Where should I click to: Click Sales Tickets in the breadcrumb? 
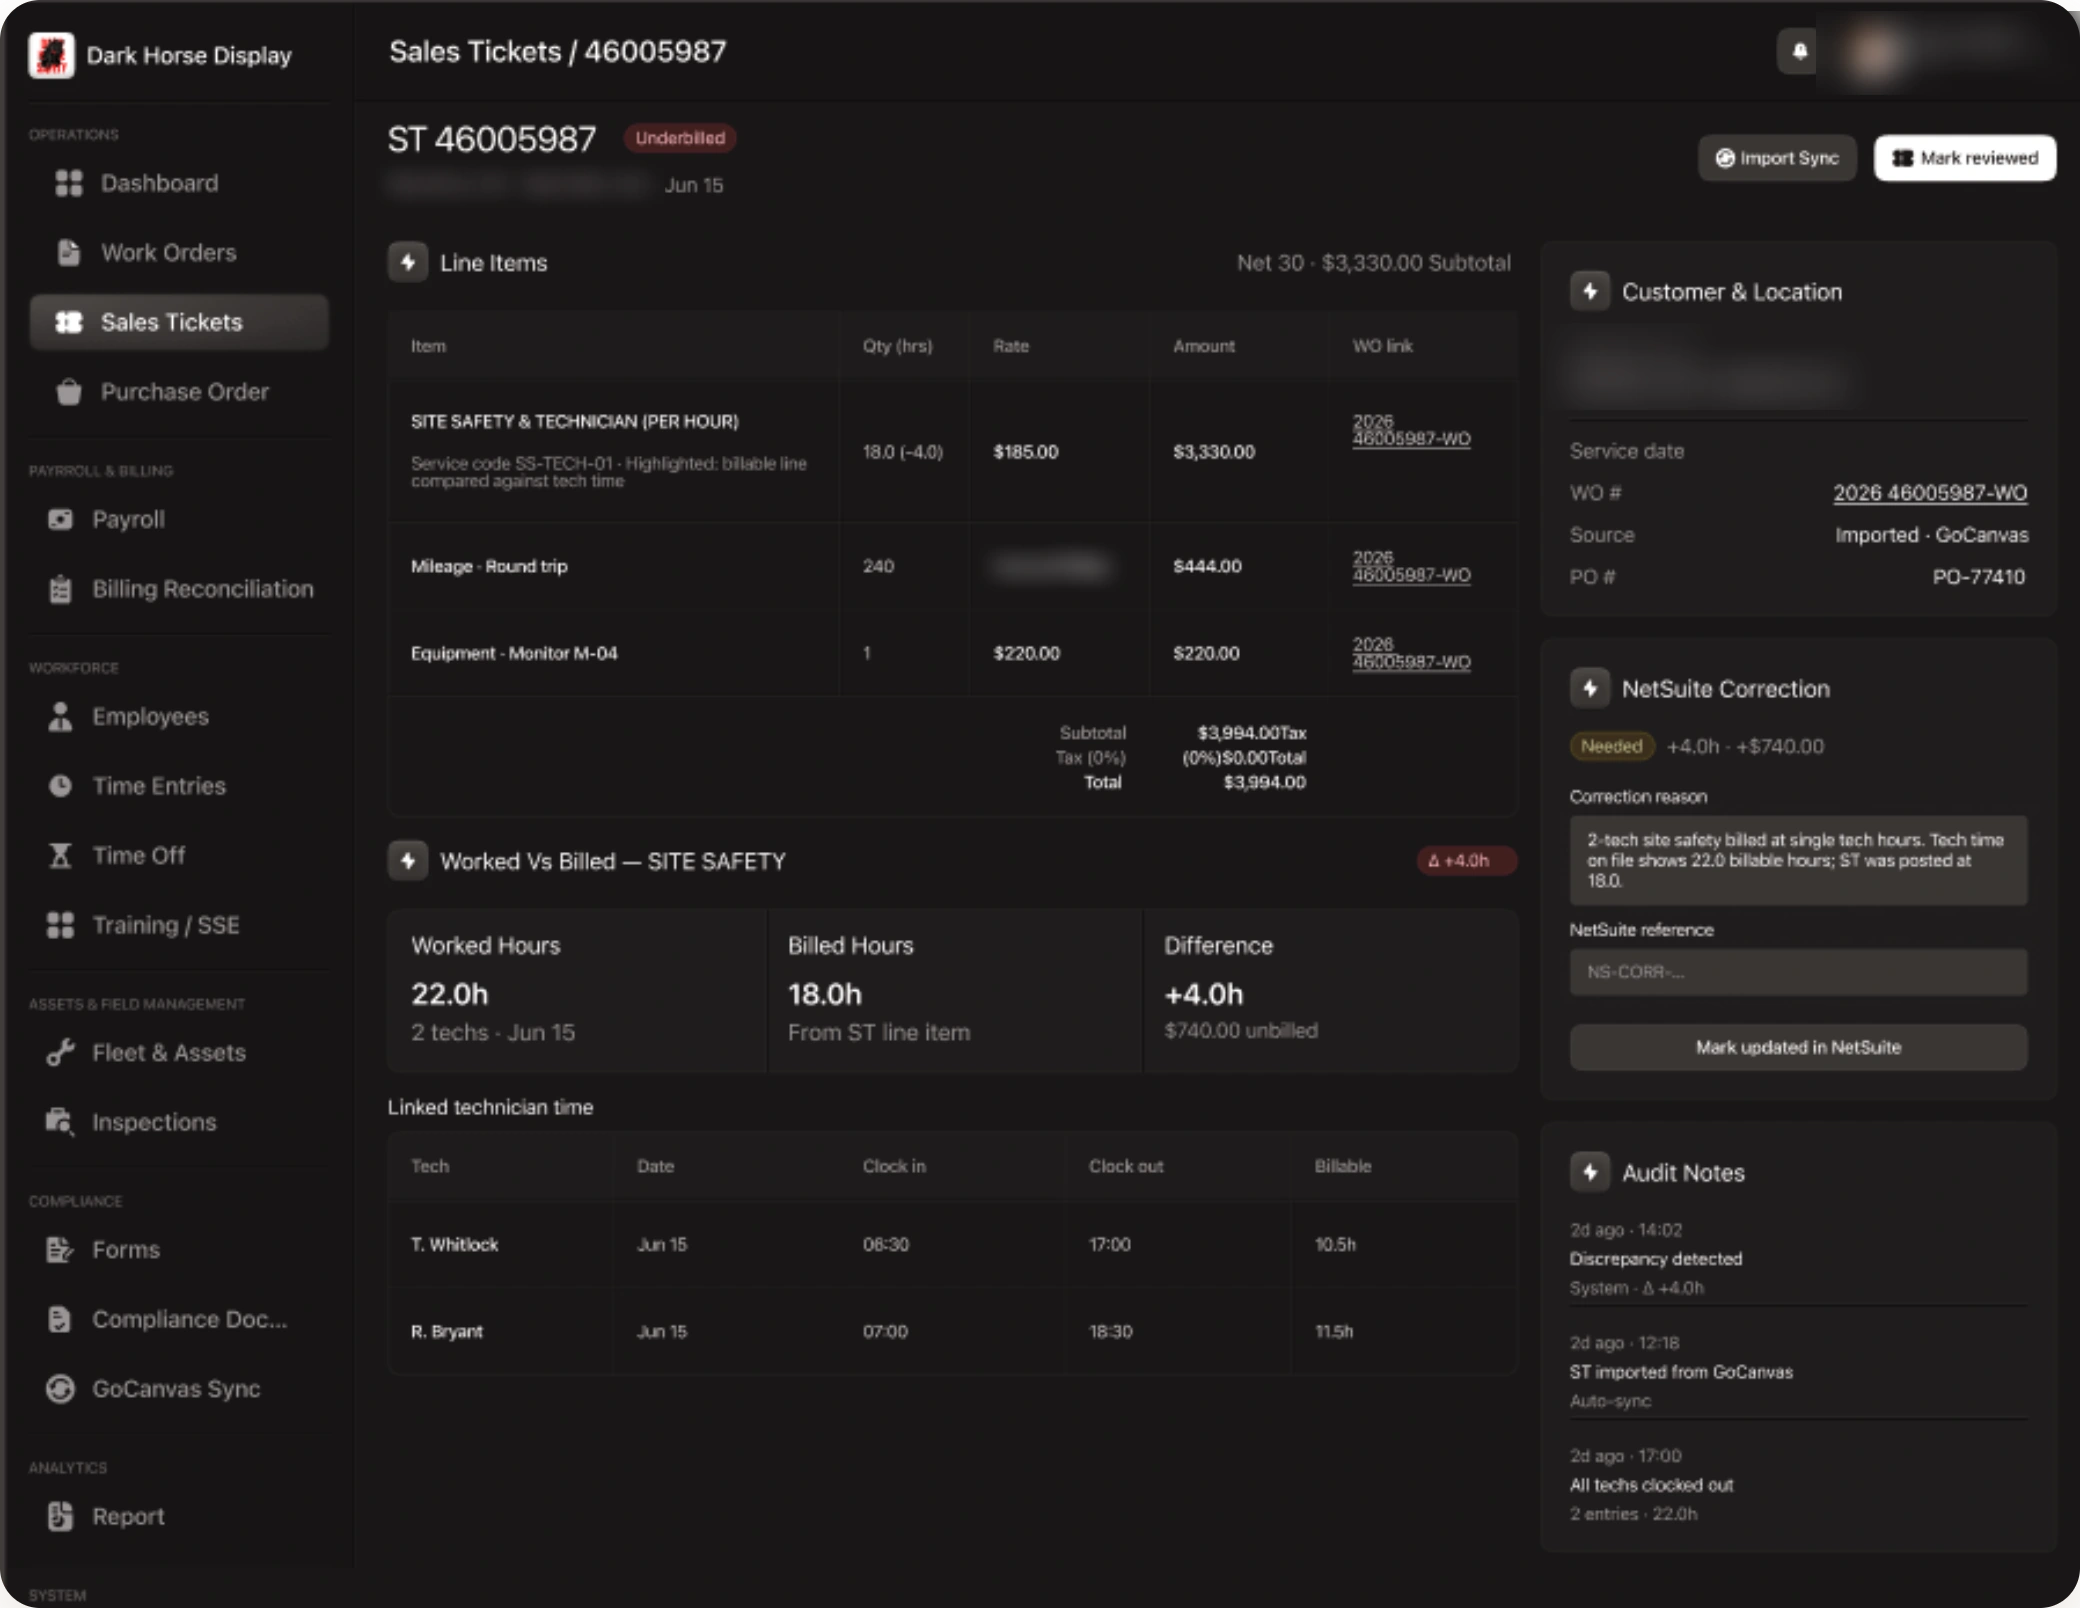click(x=475, y=51)
